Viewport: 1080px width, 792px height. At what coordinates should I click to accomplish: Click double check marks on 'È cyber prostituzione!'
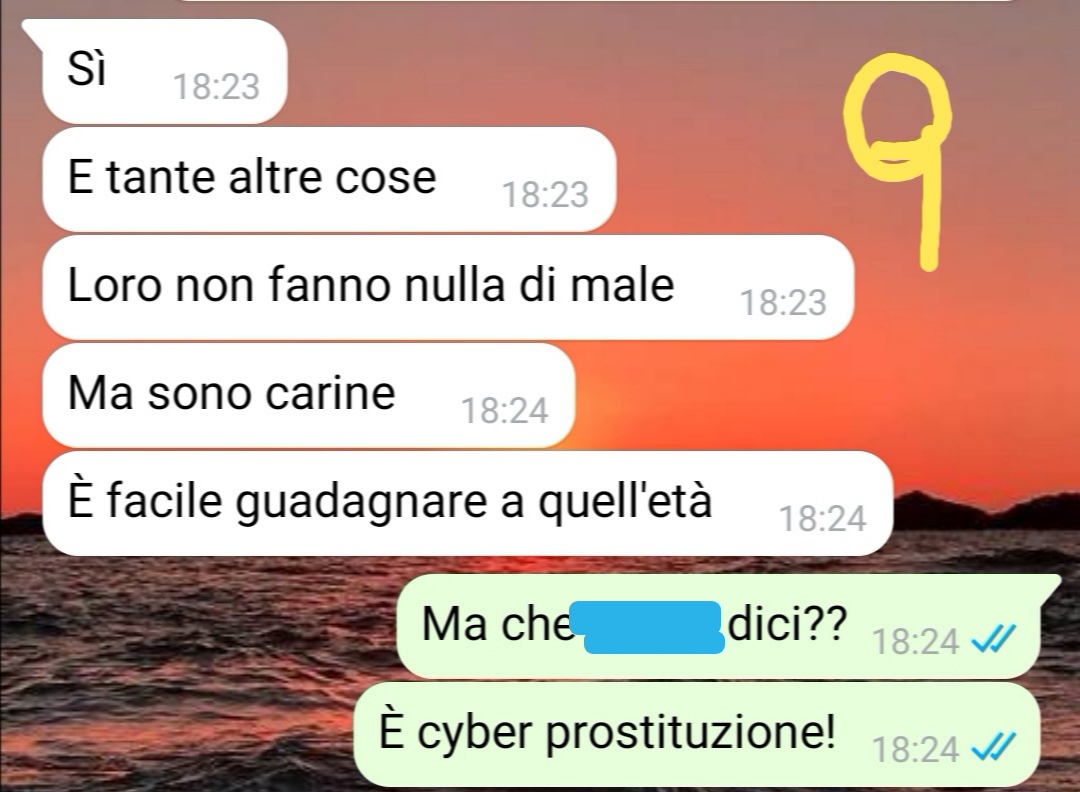coord(993,748)
